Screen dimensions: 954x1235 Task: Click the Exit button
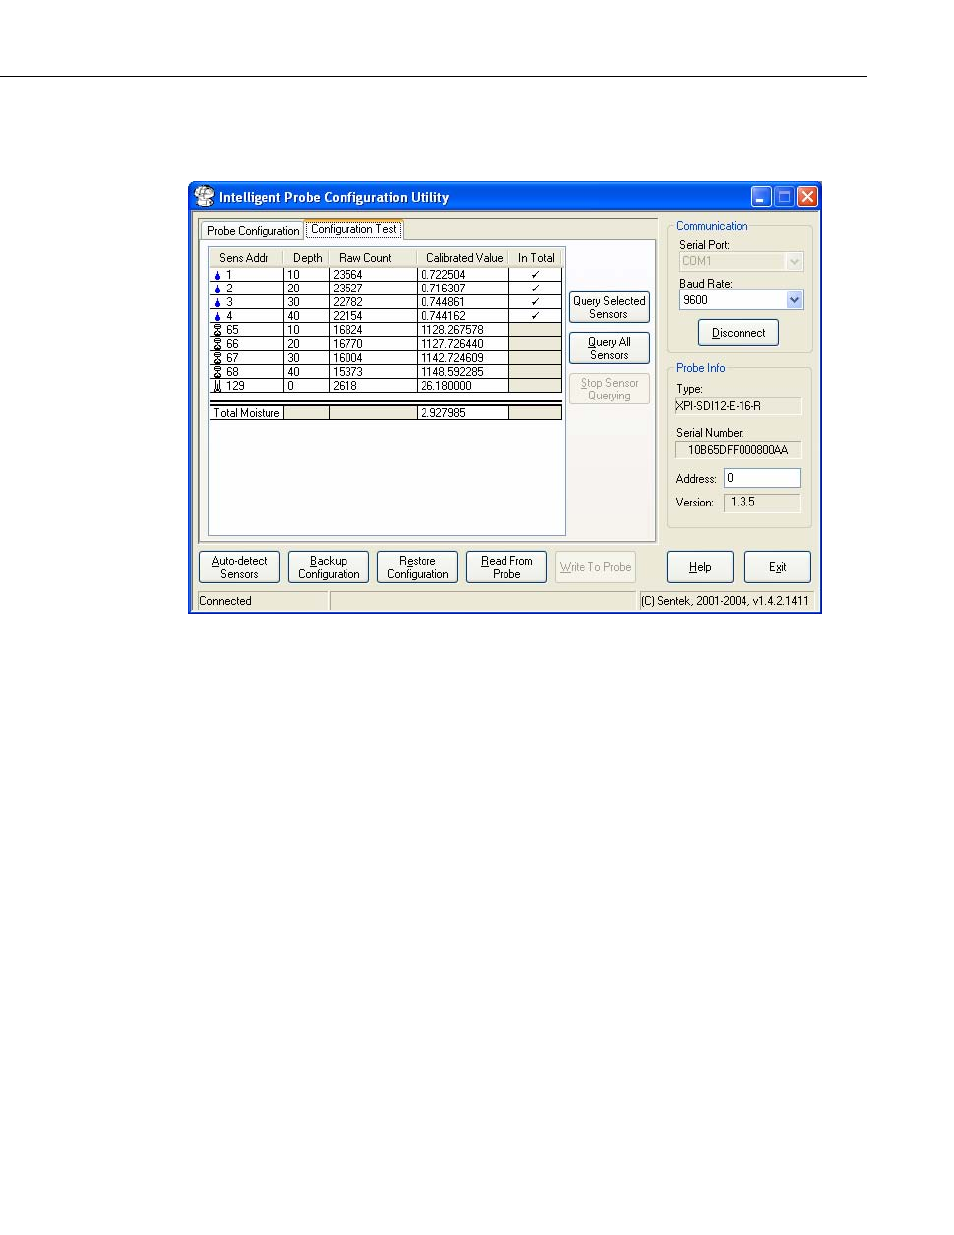click(x=777, y=567)
